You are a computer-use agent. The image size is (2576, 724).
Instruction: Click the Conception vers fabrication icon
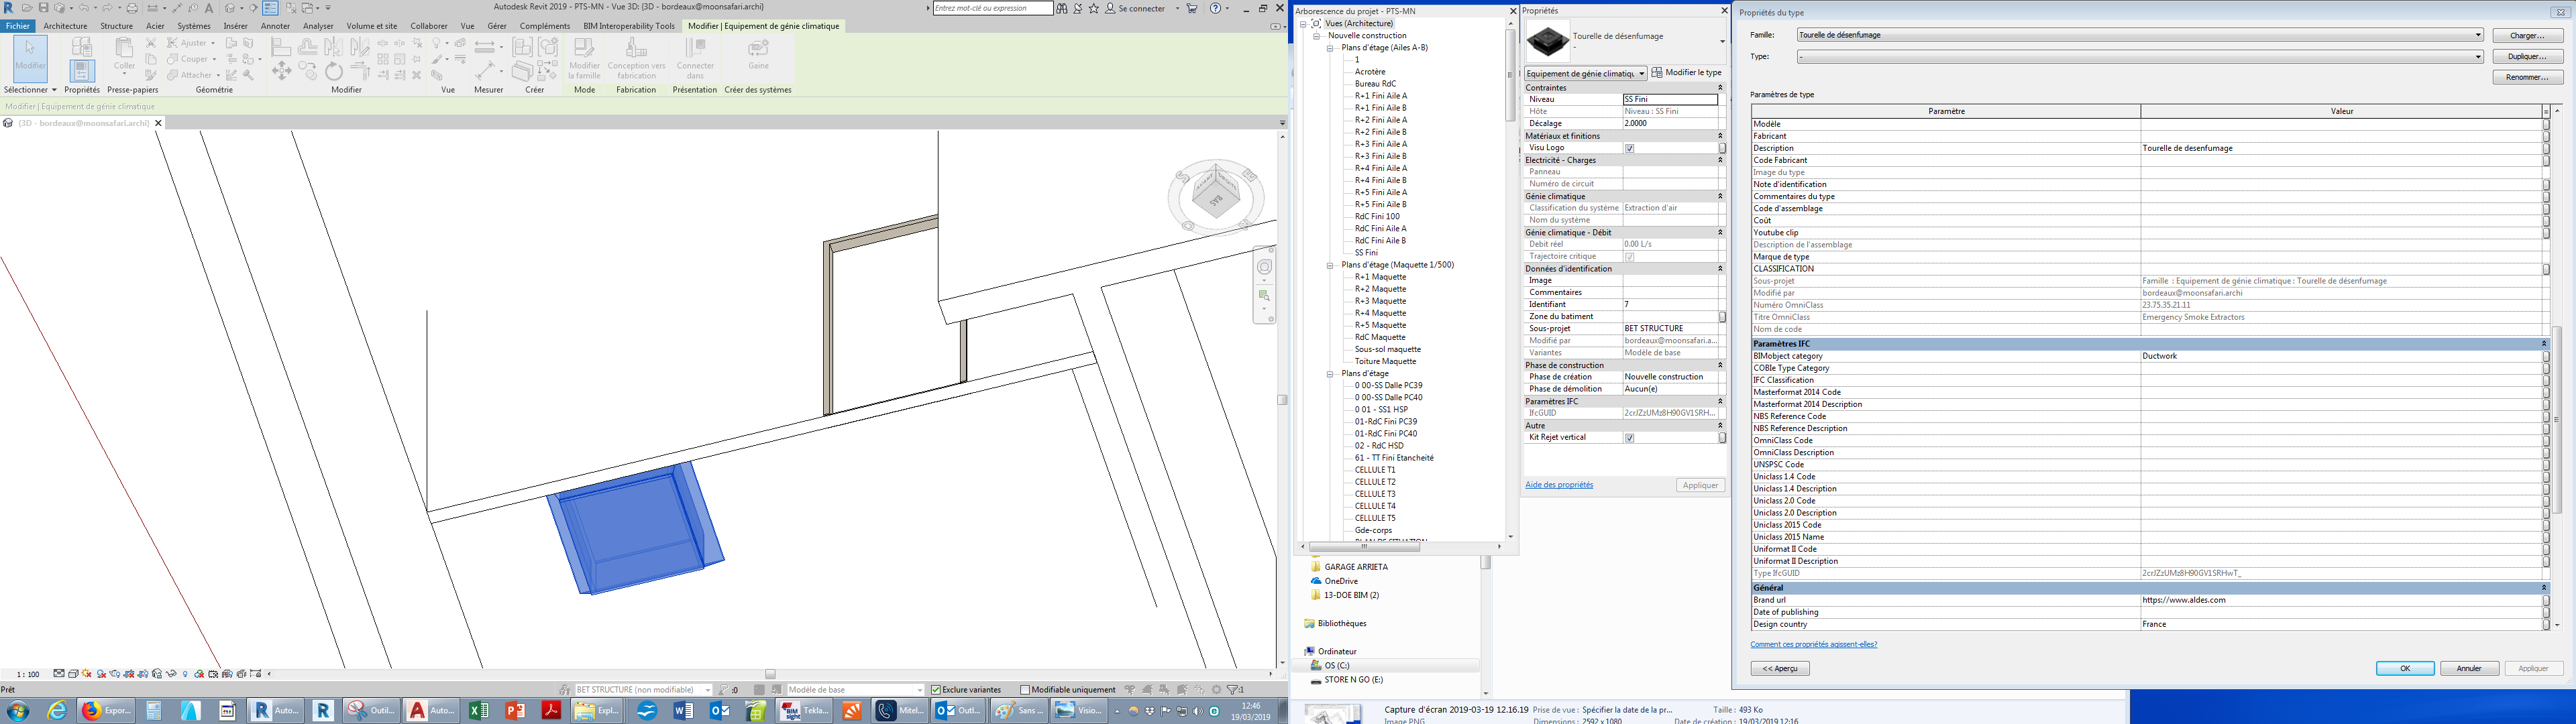coord(636,49)
